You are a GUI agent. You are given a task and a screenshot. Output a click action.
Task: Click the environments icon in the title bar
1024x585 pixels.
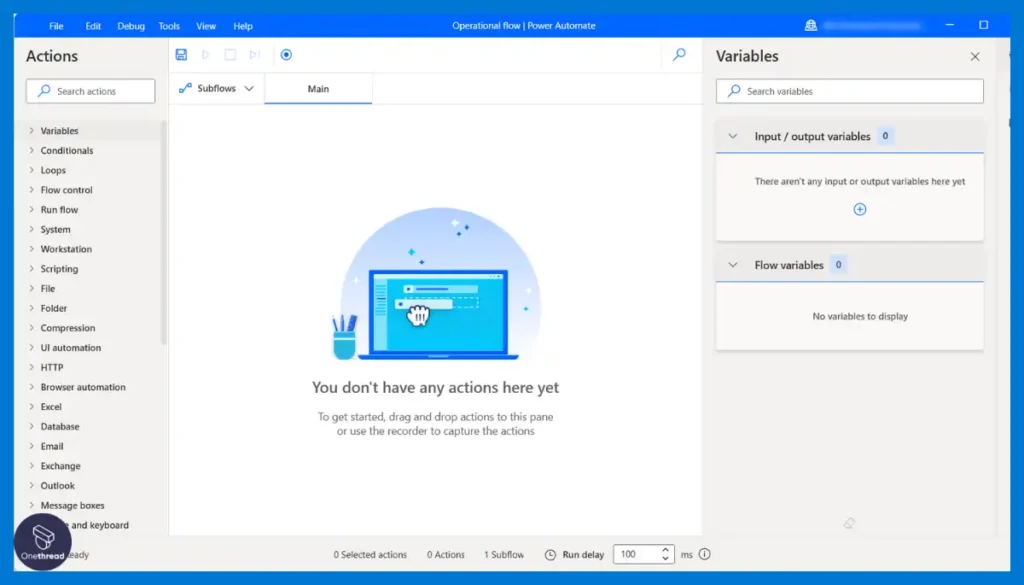tap(810, 25)
